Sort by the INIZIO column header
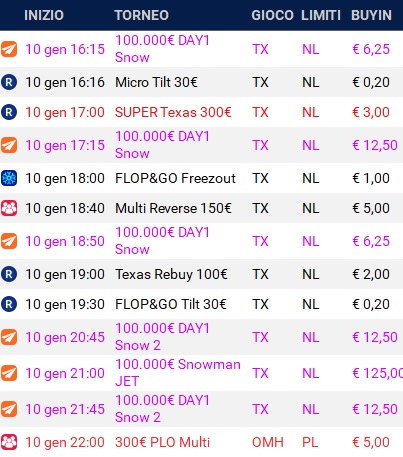 [x=44, y=15]
